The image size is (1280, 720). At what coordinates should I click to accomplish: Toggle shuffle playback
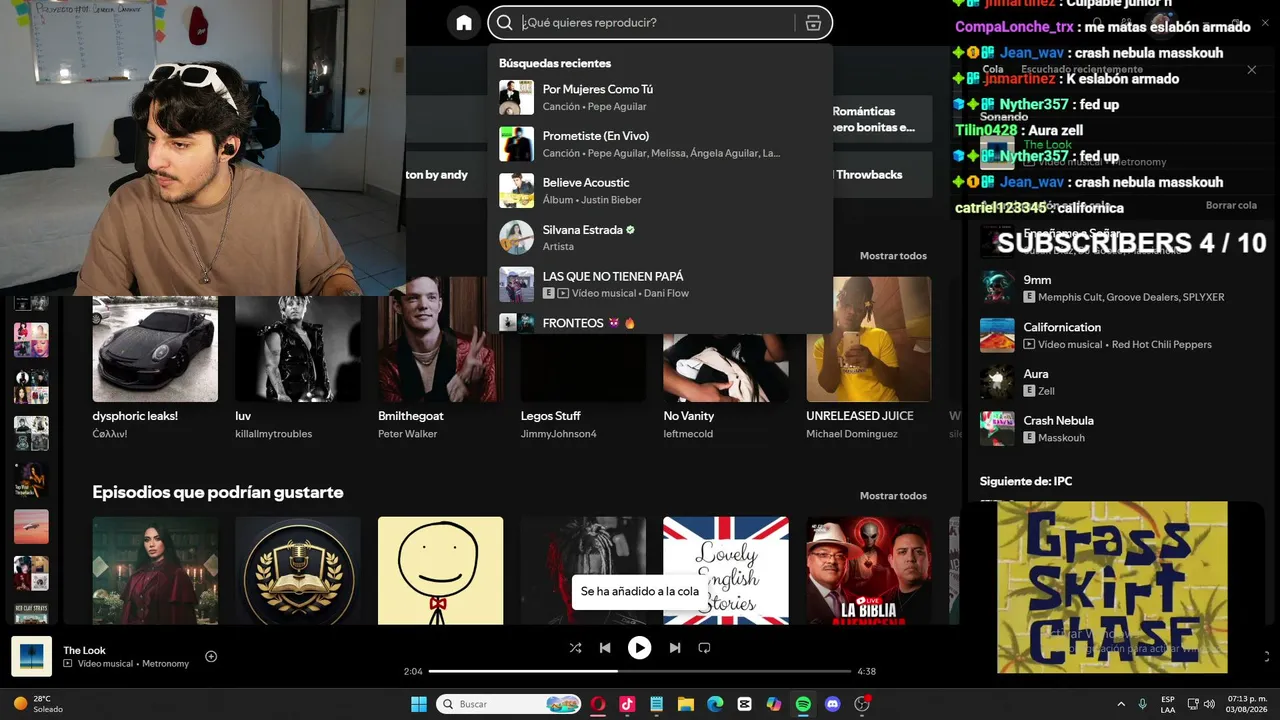pos(575,648)
